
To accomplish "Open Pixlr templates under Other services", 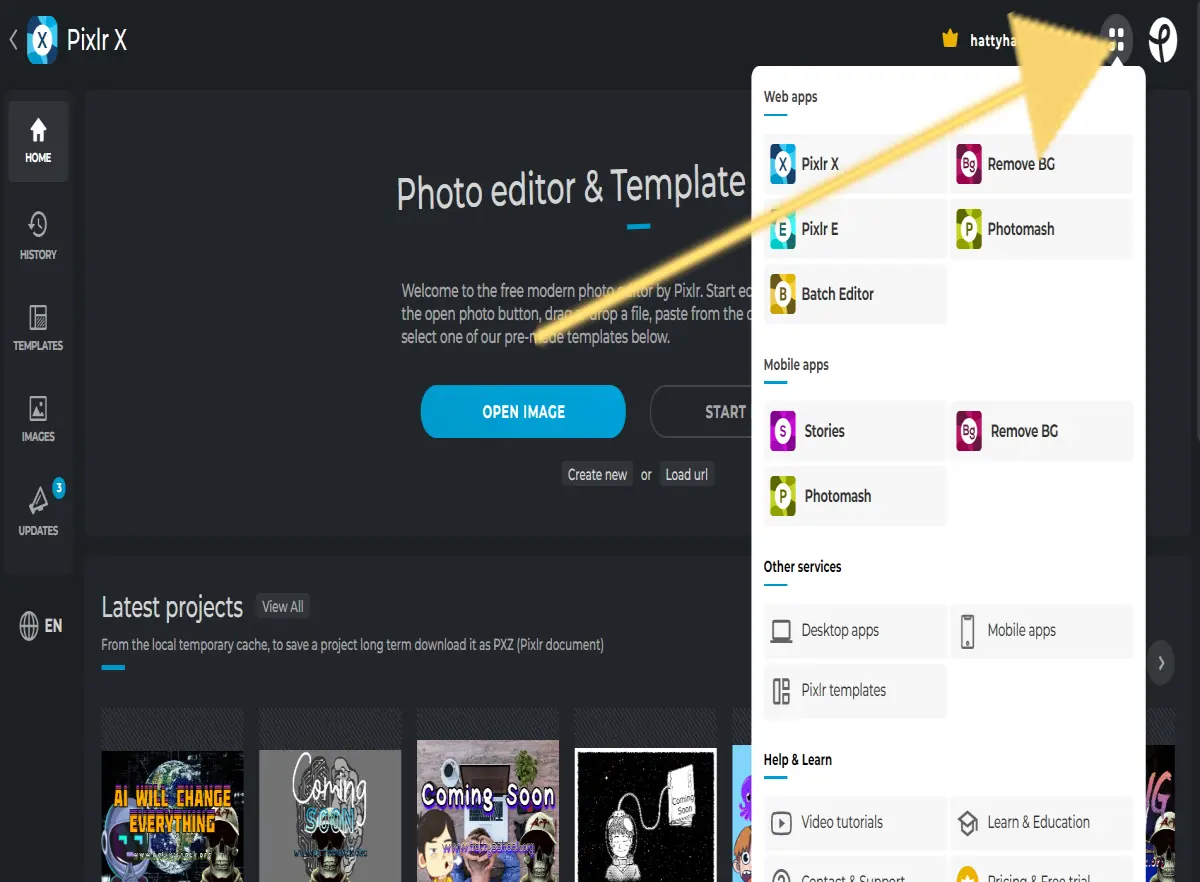I will (x=855, y=691).
